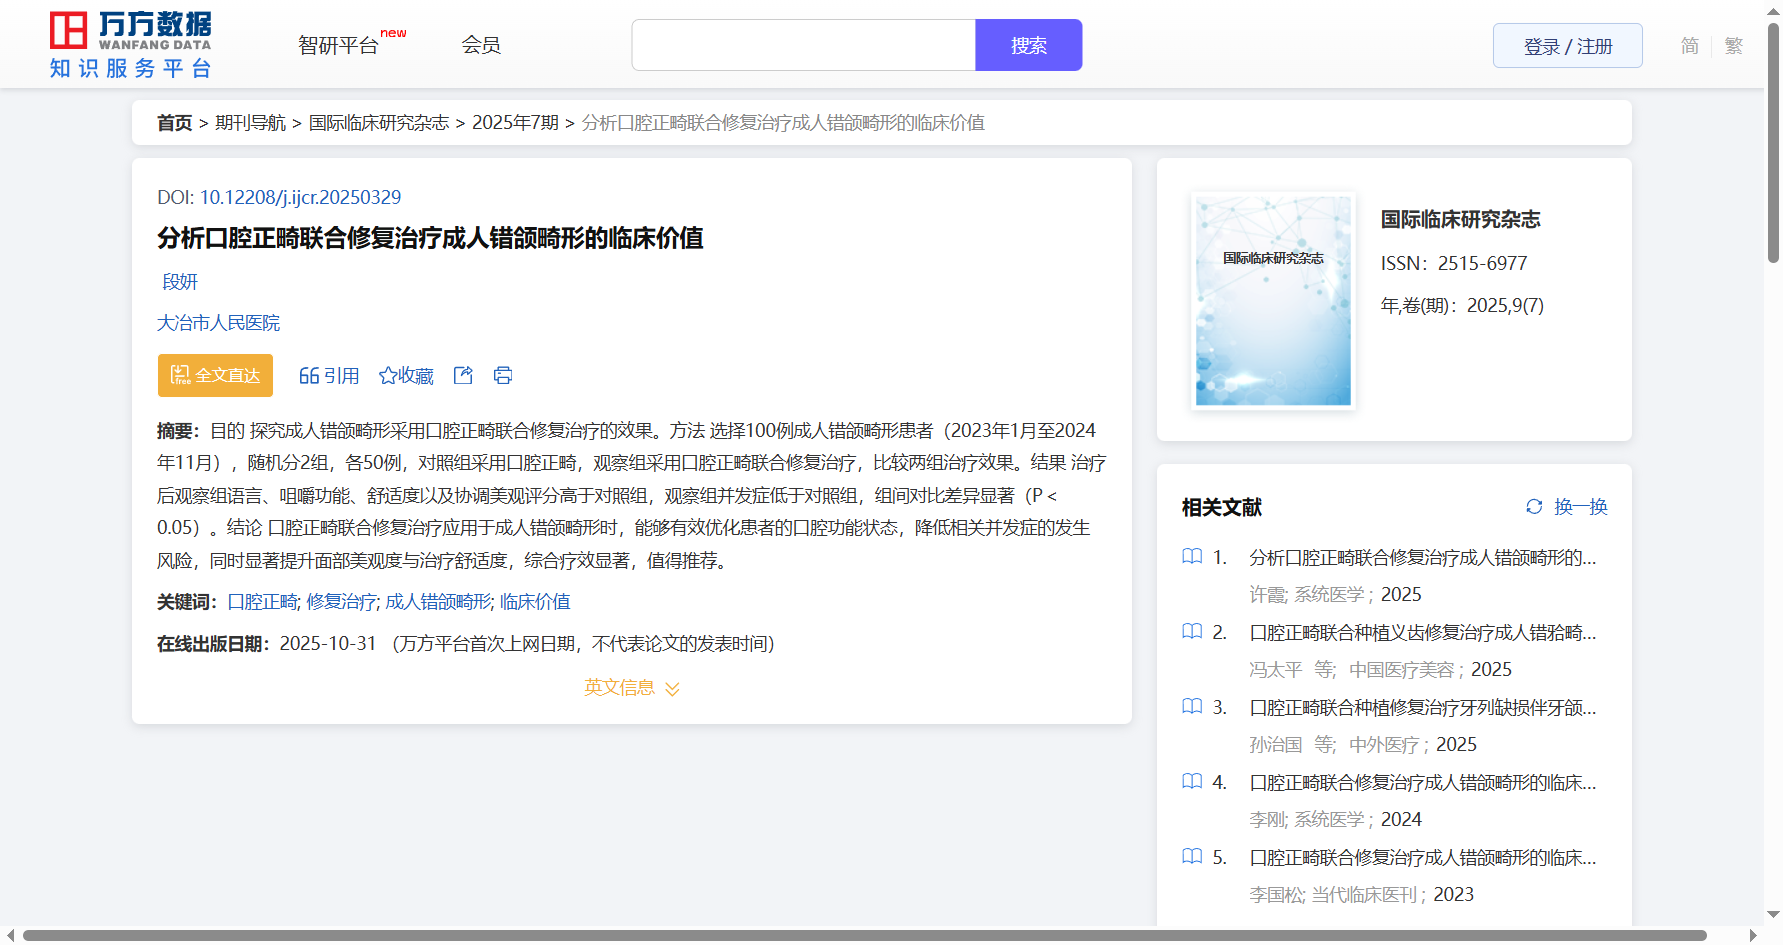The image size is (1783, 945).
Task: Open full text via 全文直达 button
Action: (x=215, y=376)
